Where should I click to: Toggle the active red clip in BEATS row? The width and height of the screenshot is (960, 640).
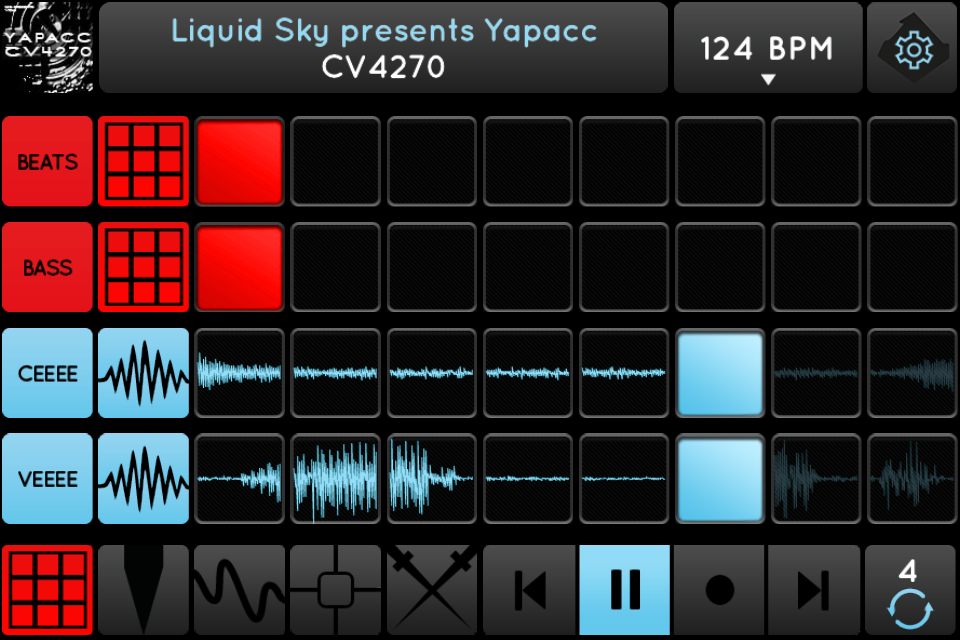pos(239,162)
